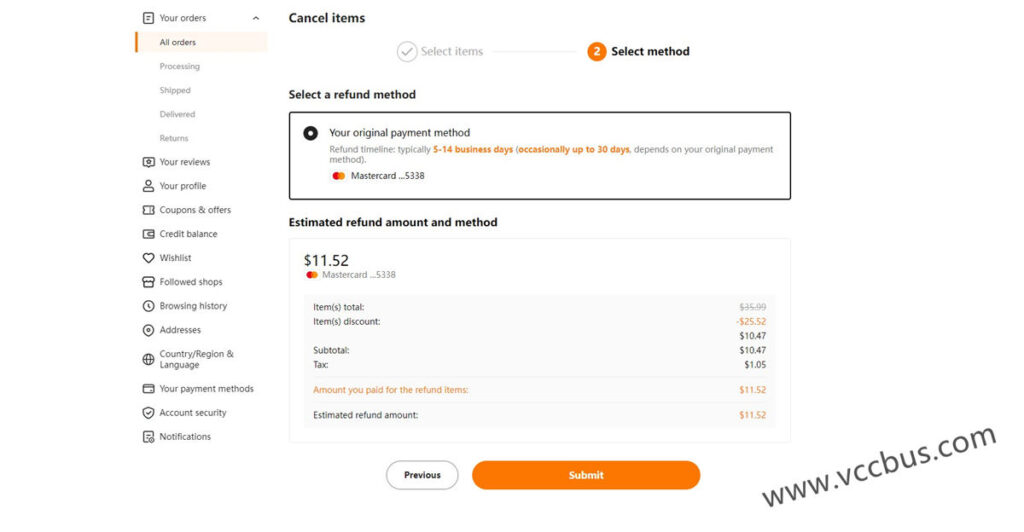View Returns in the sidebar

tap(174, 138)
